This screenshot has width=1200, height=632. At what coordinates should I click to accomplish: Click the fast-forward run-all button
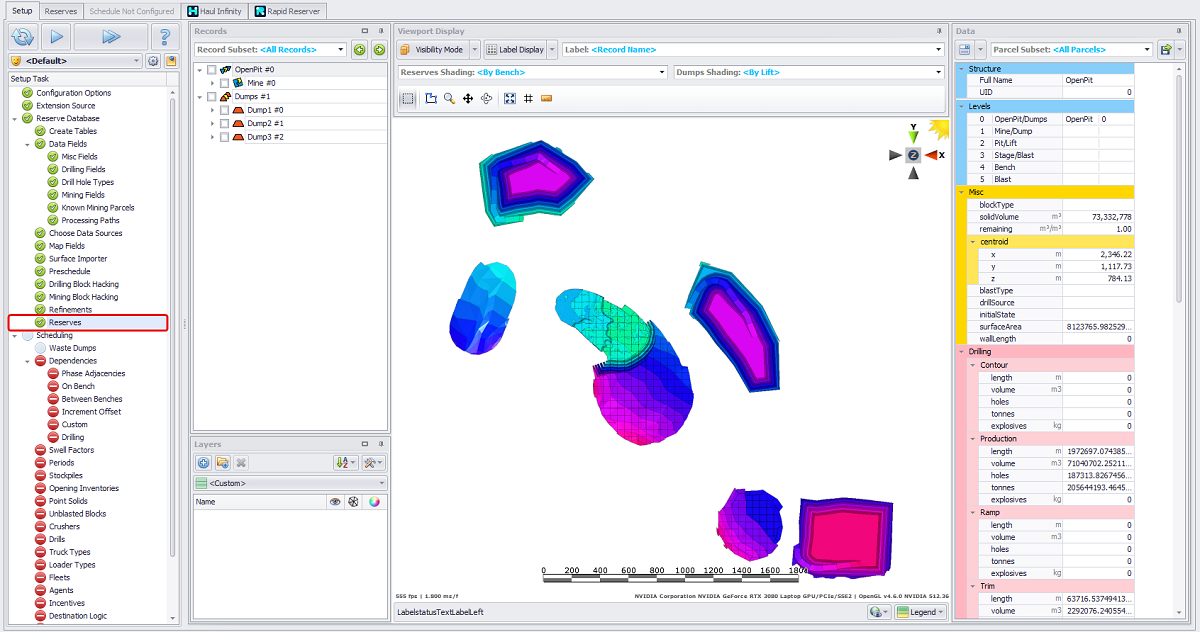coord(110,37)
